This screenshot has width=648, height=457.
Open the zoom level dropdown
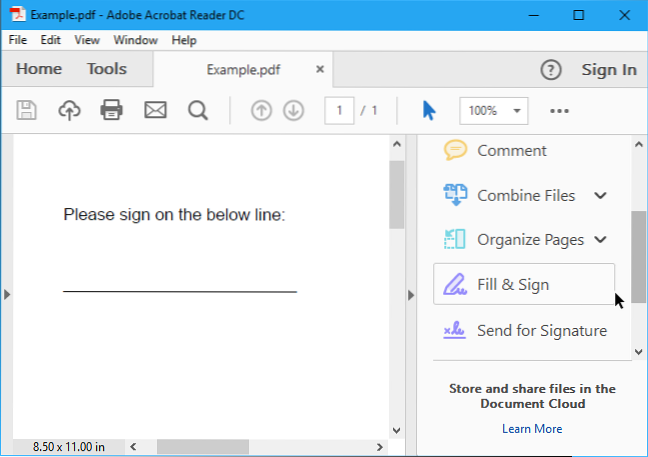(518, 110)
